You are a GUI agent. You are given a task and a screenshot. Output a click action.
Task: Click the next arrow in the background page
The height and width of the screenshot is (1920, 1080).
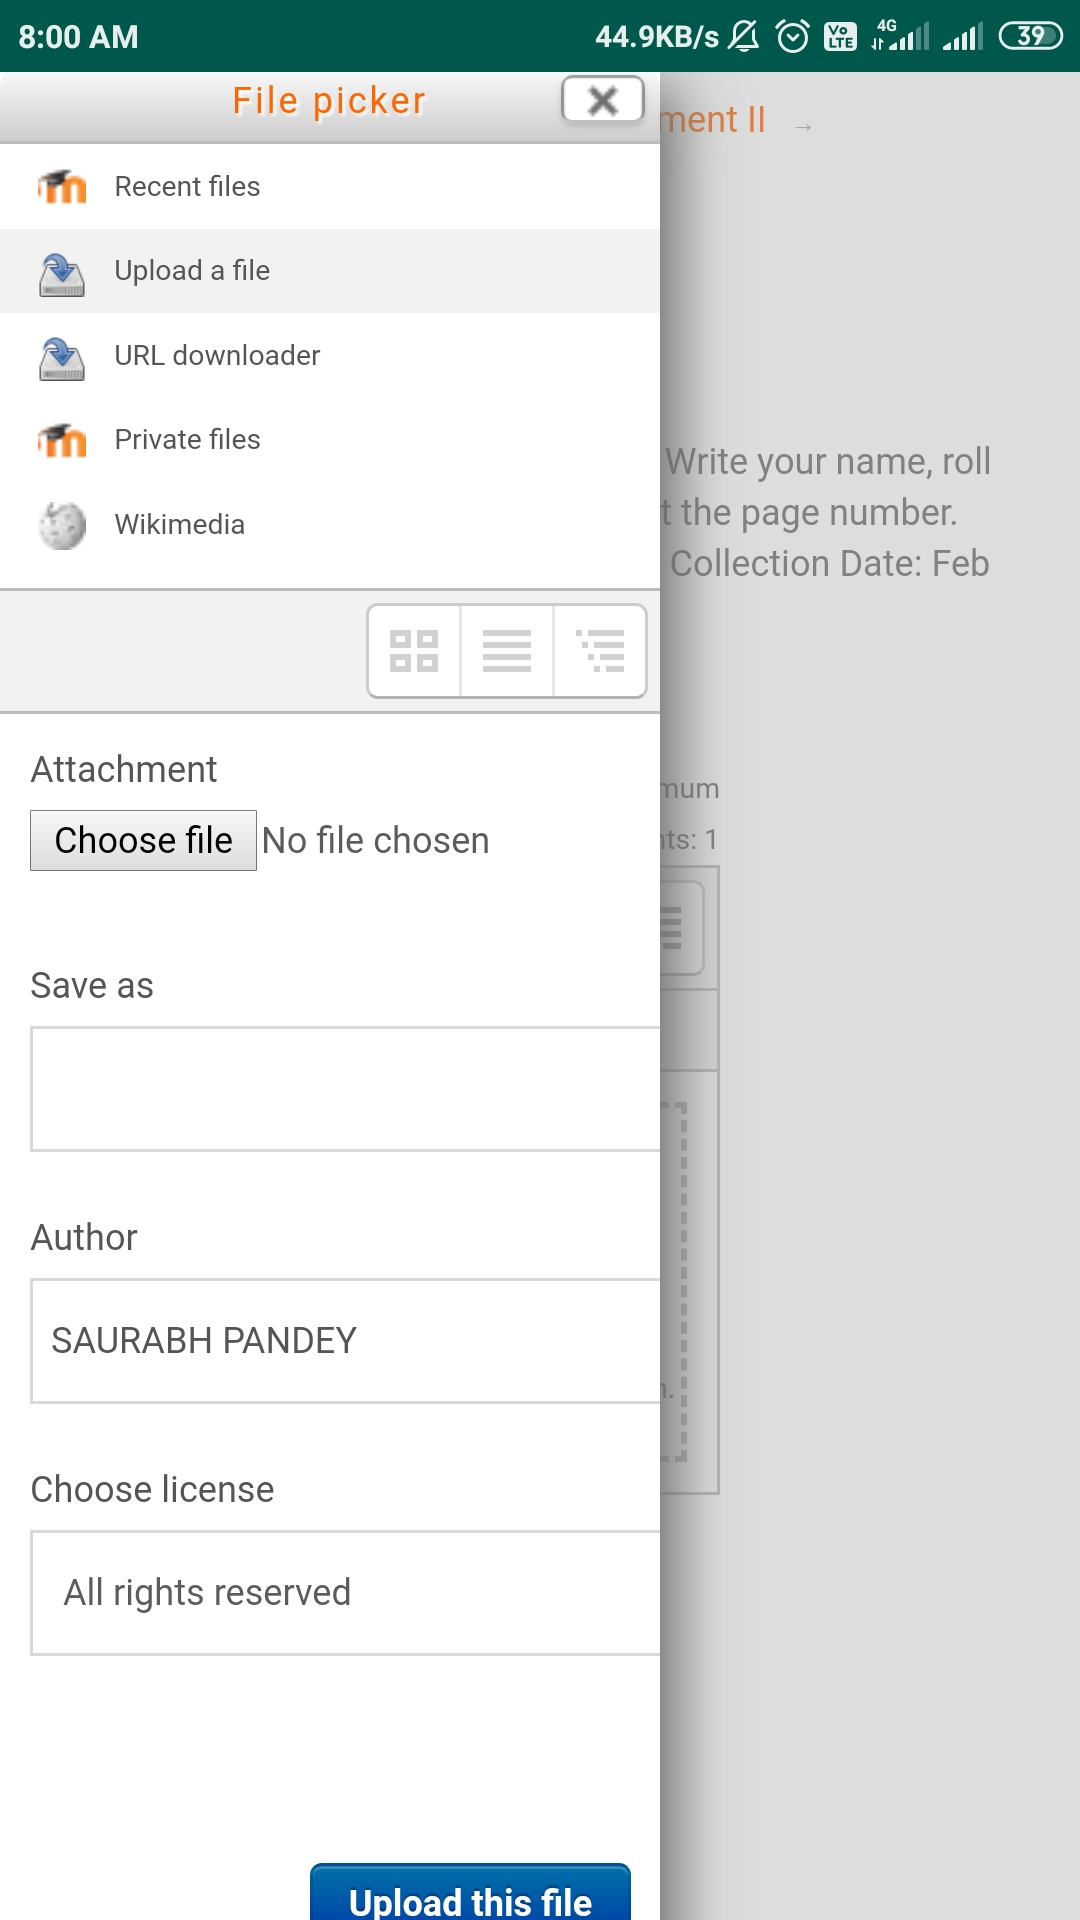tap(803, 127)
